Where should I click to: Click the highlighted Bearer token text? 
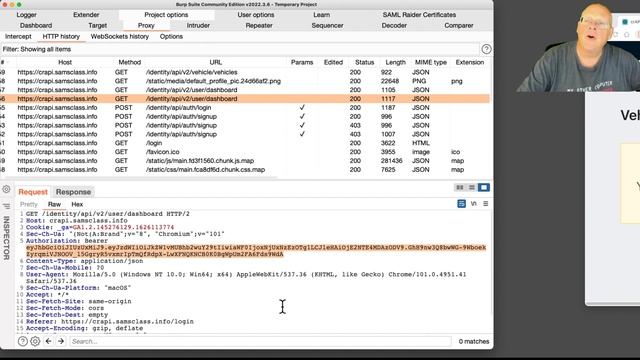[x=256, y=251]
